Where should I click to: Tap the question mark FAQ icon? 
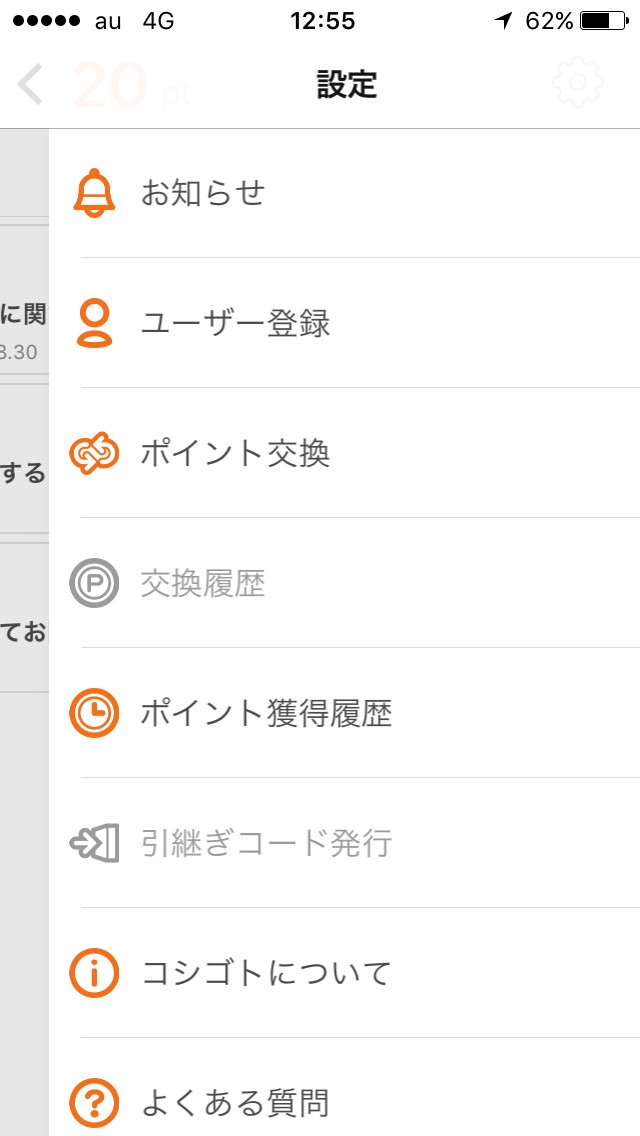(95, 1103)
